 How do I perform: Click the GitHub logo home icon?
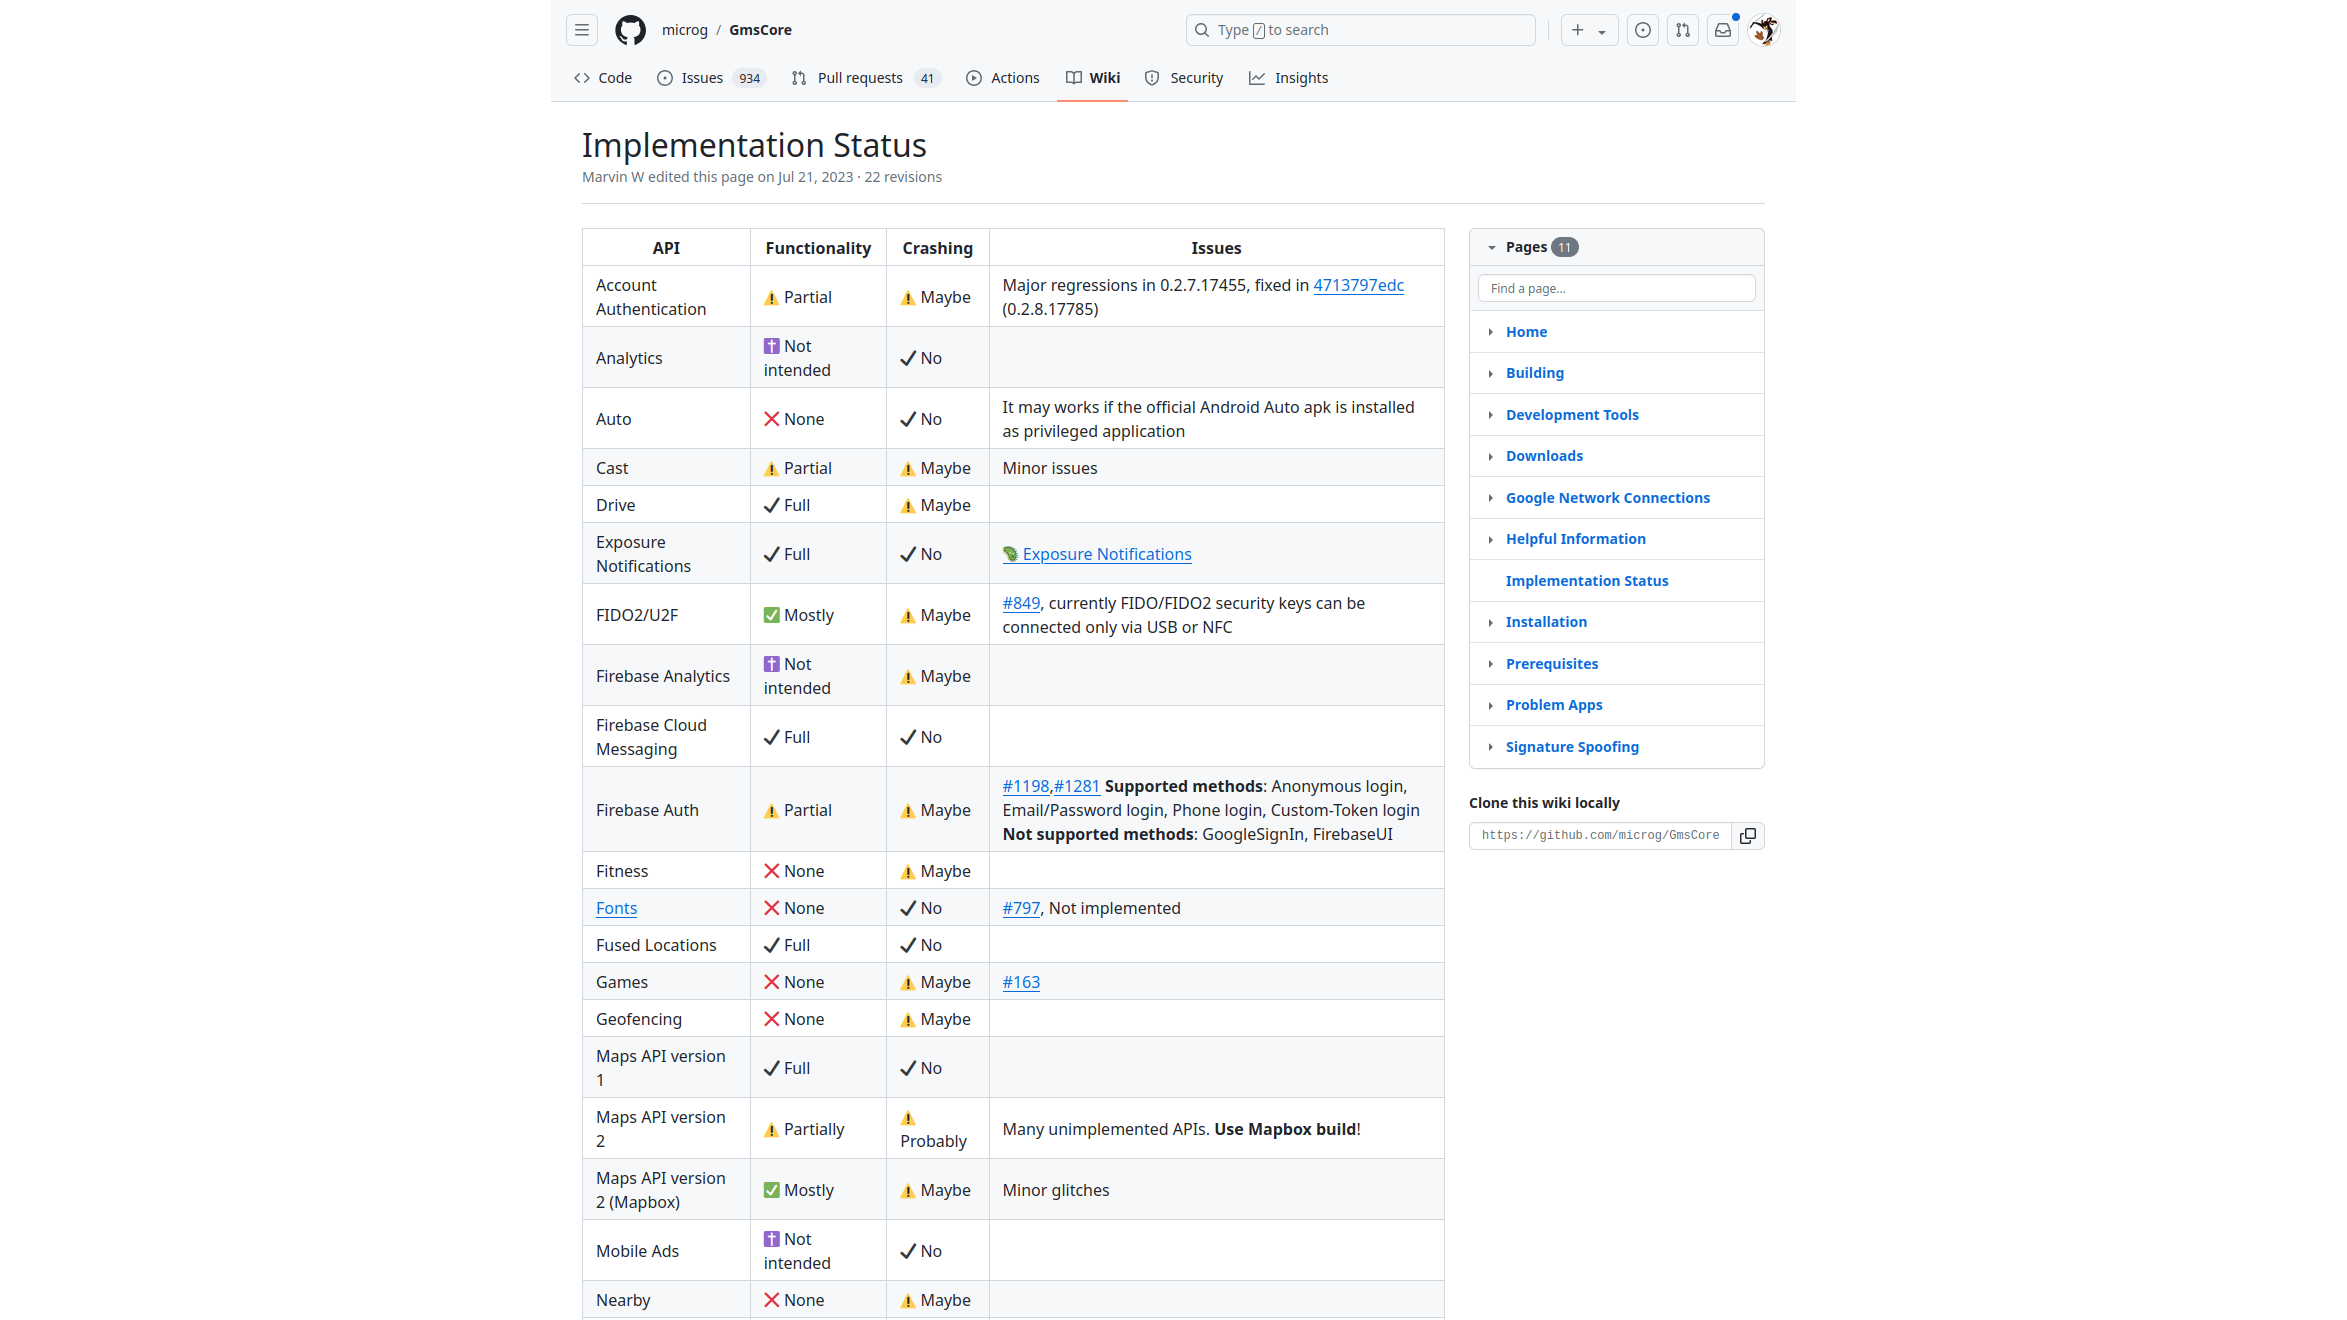point(630,30)
